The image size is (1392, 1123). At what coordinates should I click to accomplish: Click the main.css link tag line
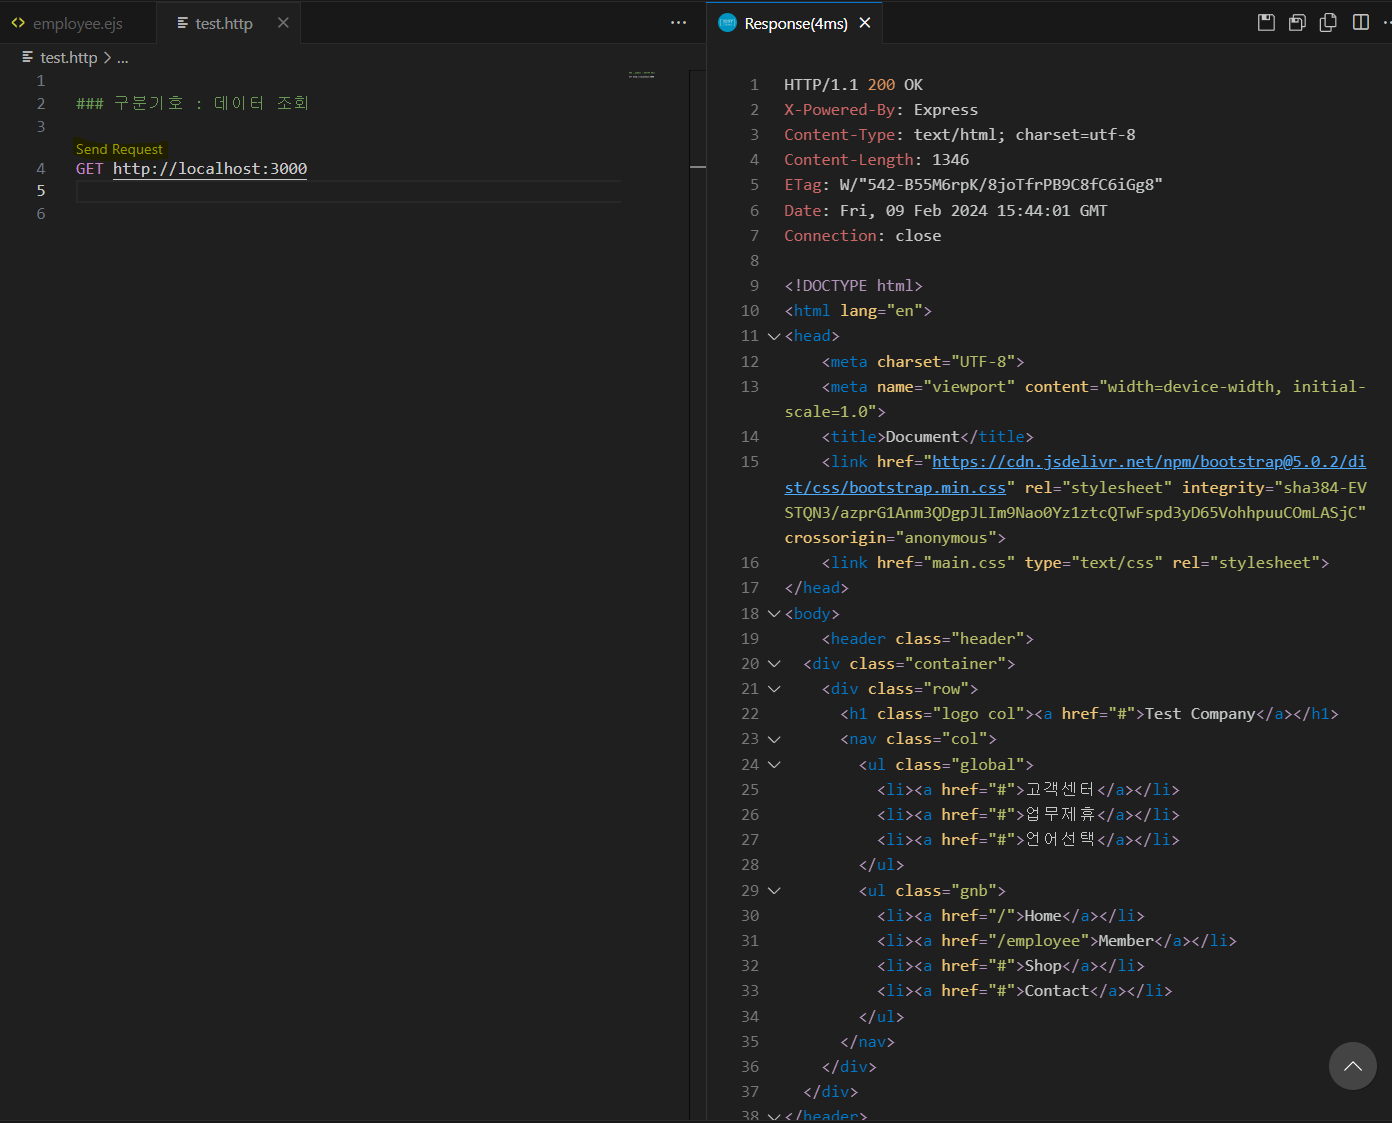pyautogui.click(x=1075, y=563)
